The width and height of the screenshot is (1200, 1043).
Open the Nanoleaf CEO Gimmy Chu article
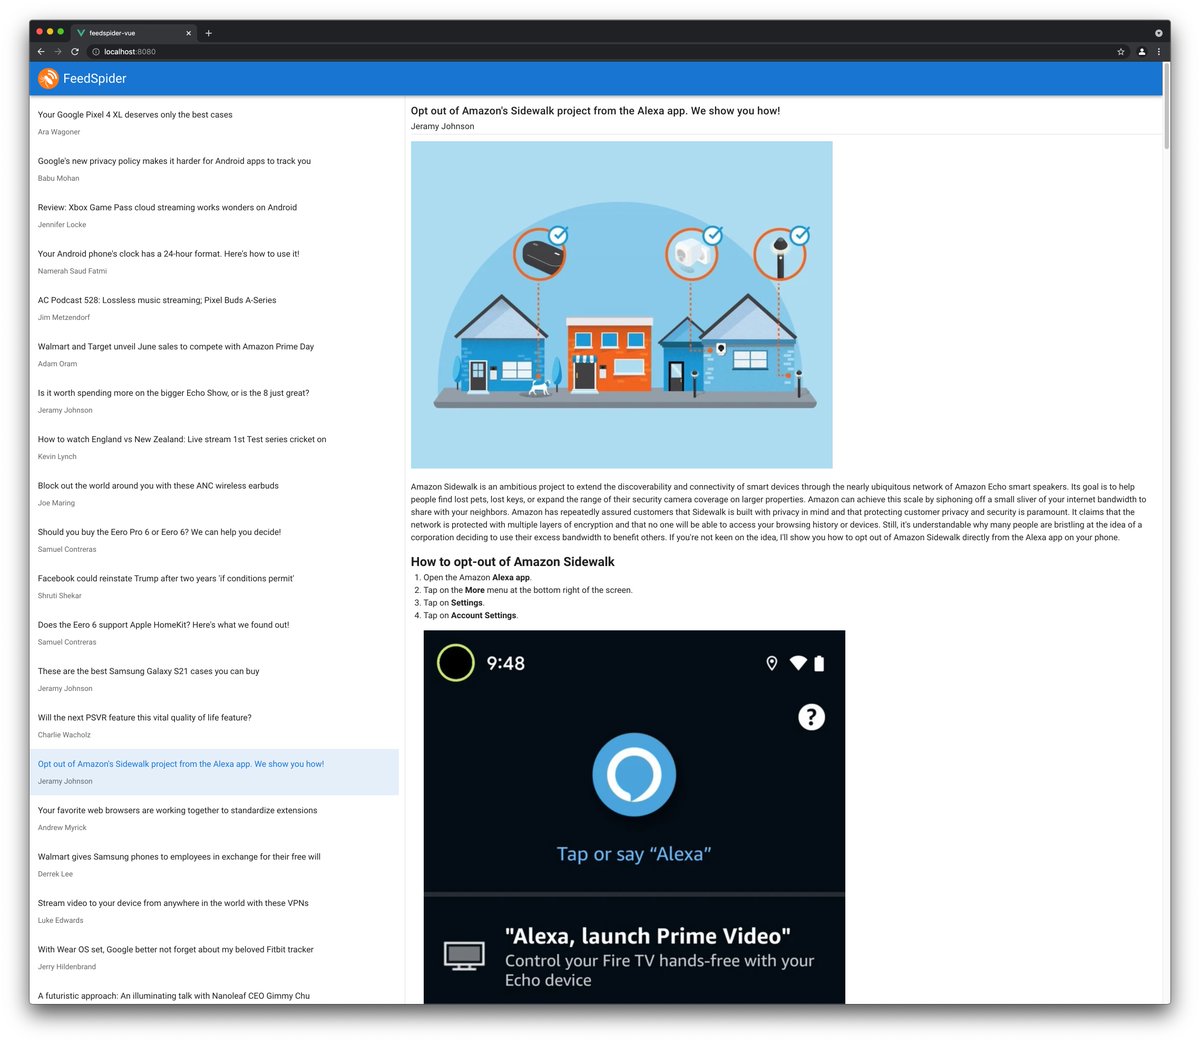(214, 995)
